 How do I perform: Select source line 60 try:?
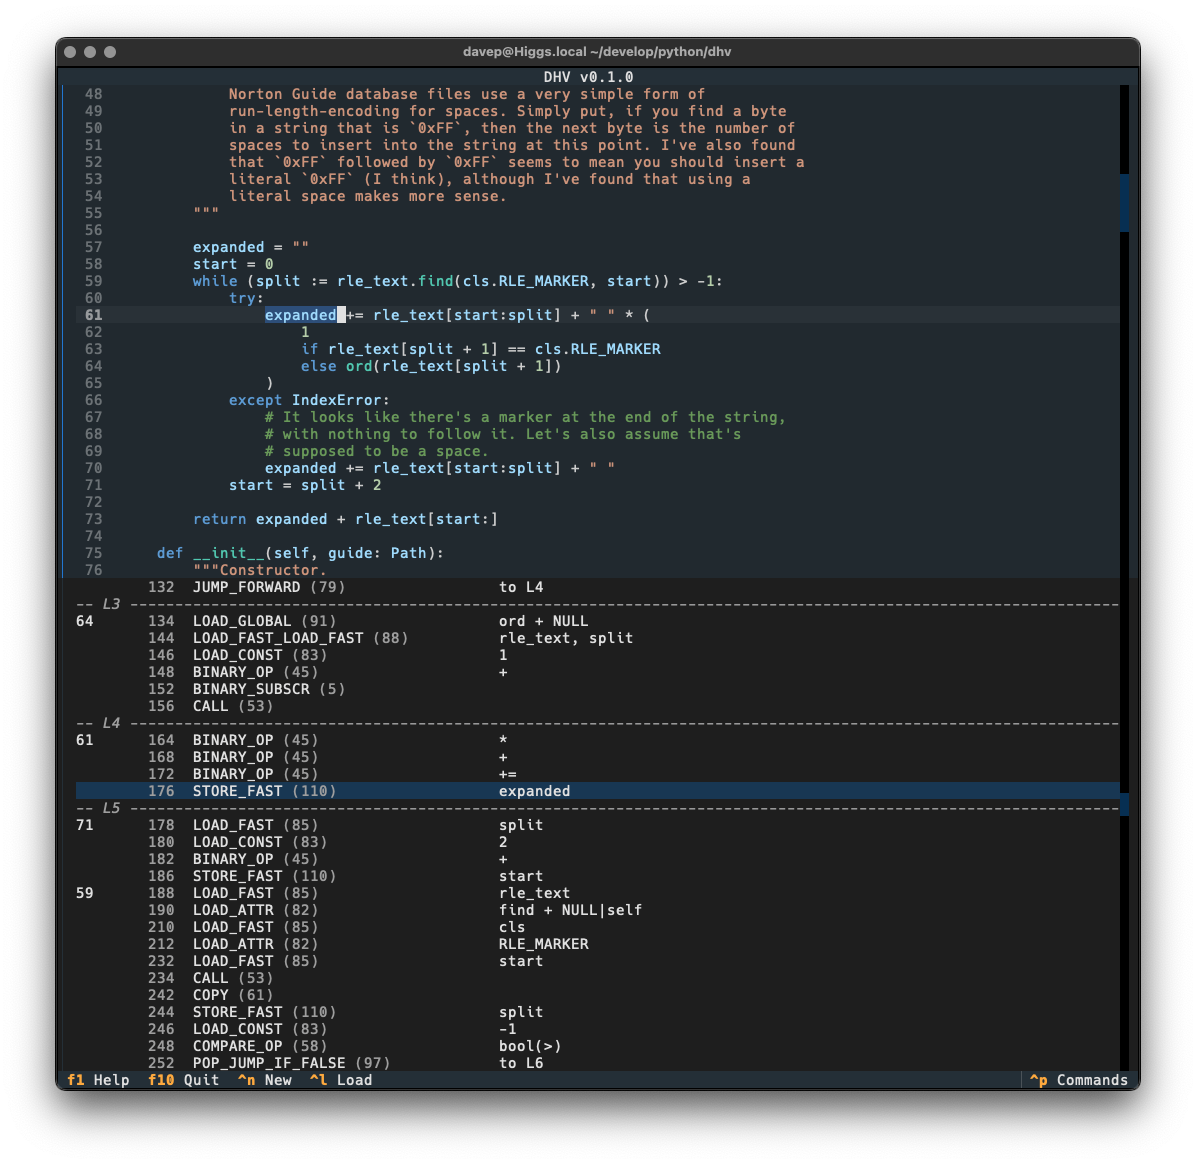(598, 297)
